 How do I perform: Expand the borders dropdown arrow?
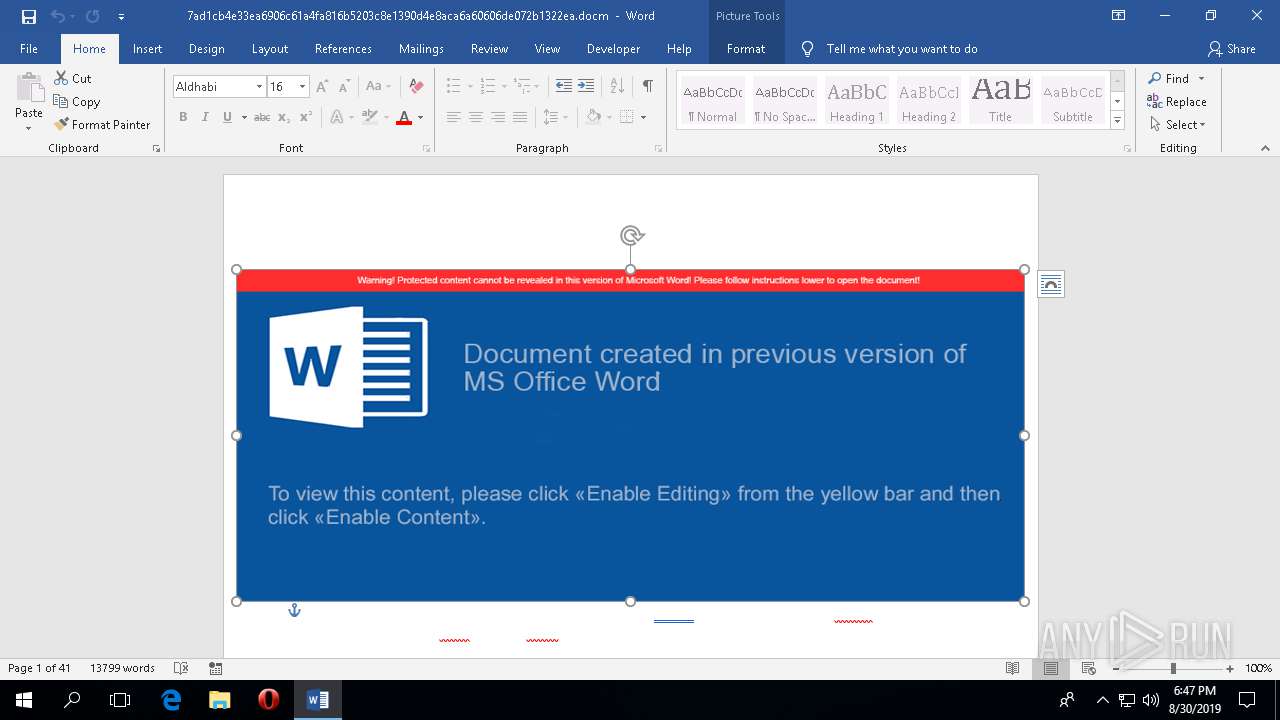coord(643,118)
